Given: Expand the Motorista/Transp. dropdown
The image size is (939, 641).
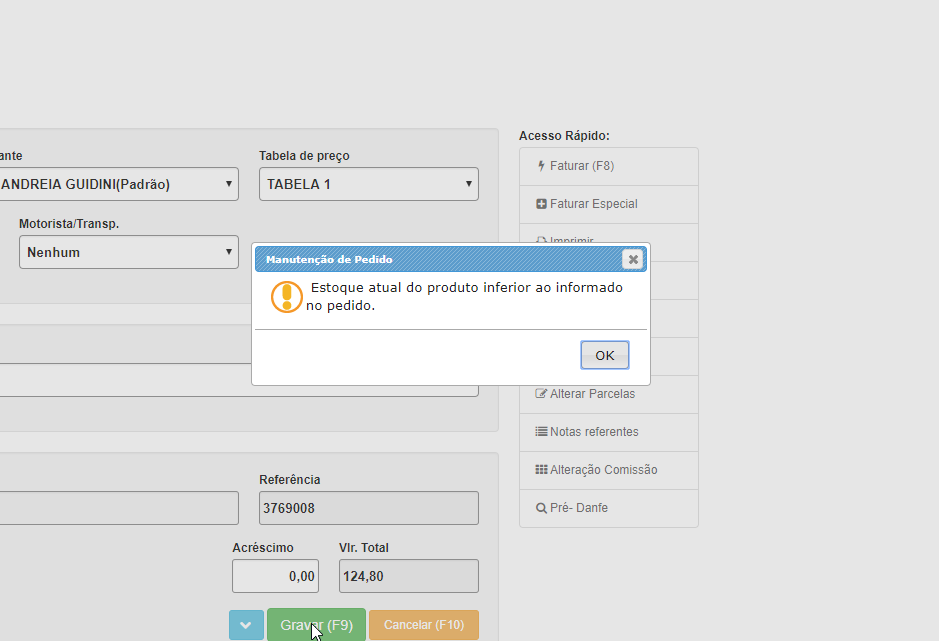Looking at the screenshot, I should [x=128, y=252].
